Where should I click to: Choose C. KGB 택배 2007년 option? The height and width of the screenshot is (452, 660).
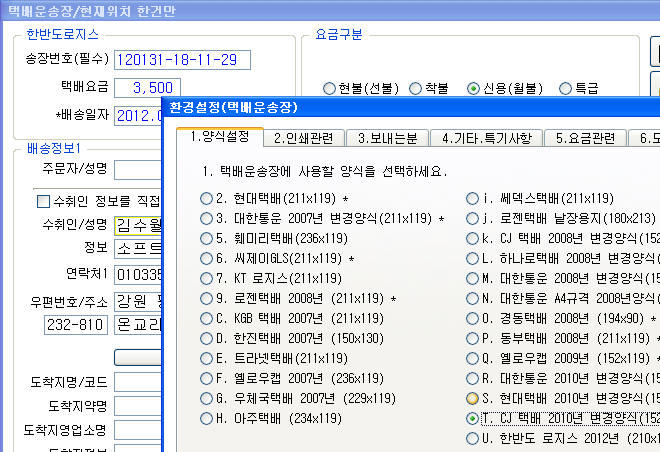(x=206, y=318)
